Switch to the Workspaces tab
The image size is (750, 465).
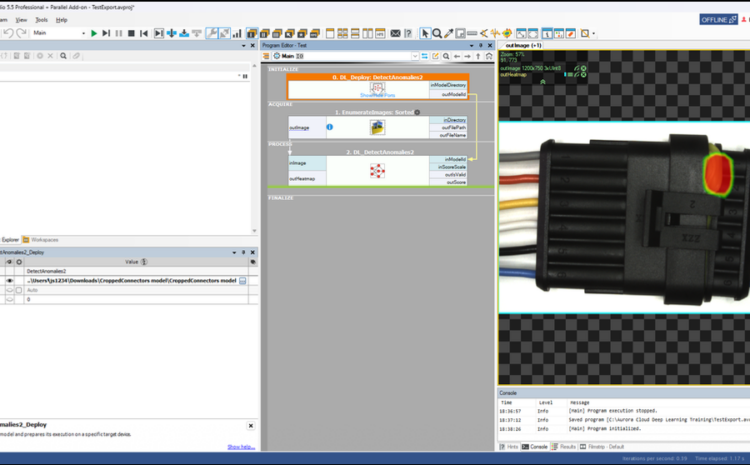44,240
